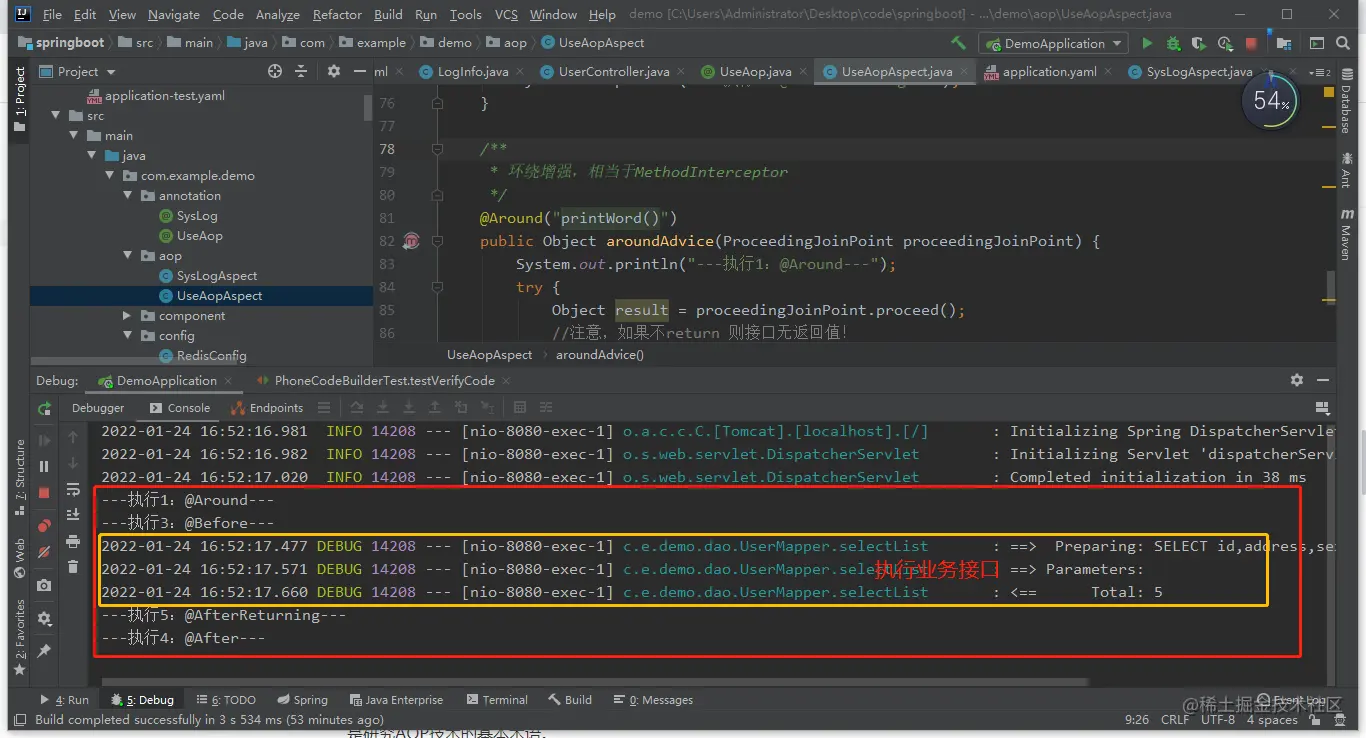Stop the application from the top toolbar

point(1251,43)
